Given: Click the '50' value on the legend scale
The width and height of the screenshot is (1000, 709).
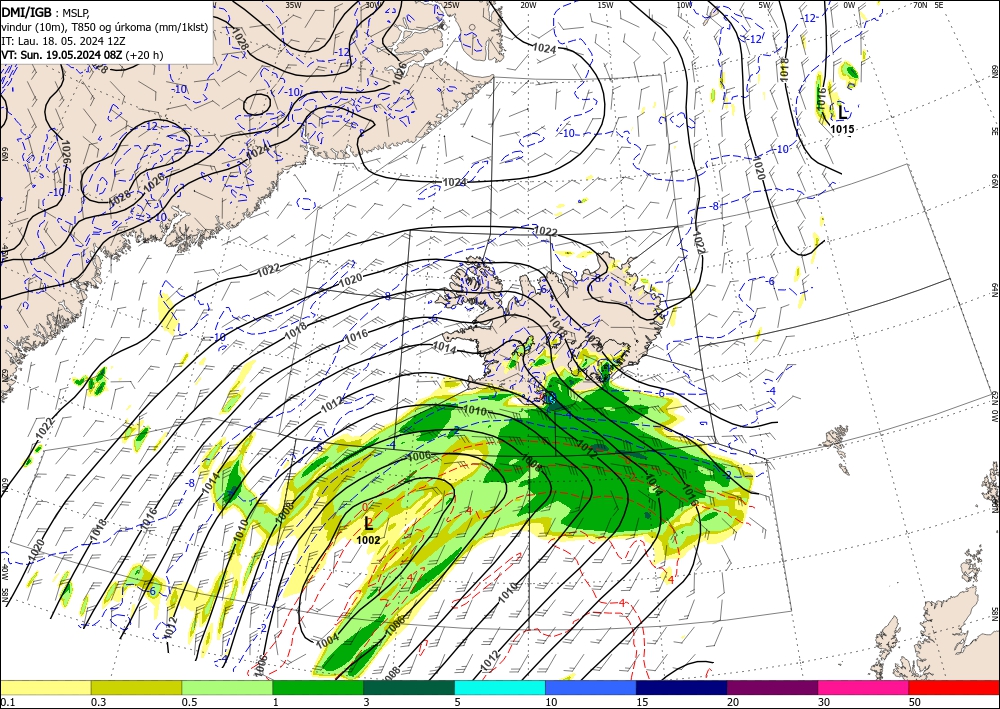Looking at the screenshot, I should (x=915, y=701).
